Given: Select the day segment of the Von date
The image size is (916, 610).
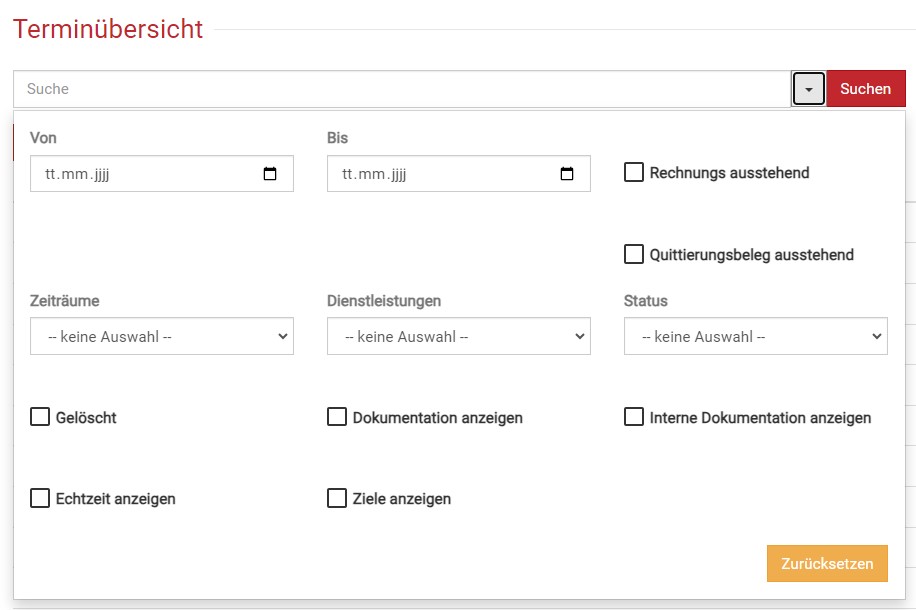Looking at the screenshot, I should (52, 174).
